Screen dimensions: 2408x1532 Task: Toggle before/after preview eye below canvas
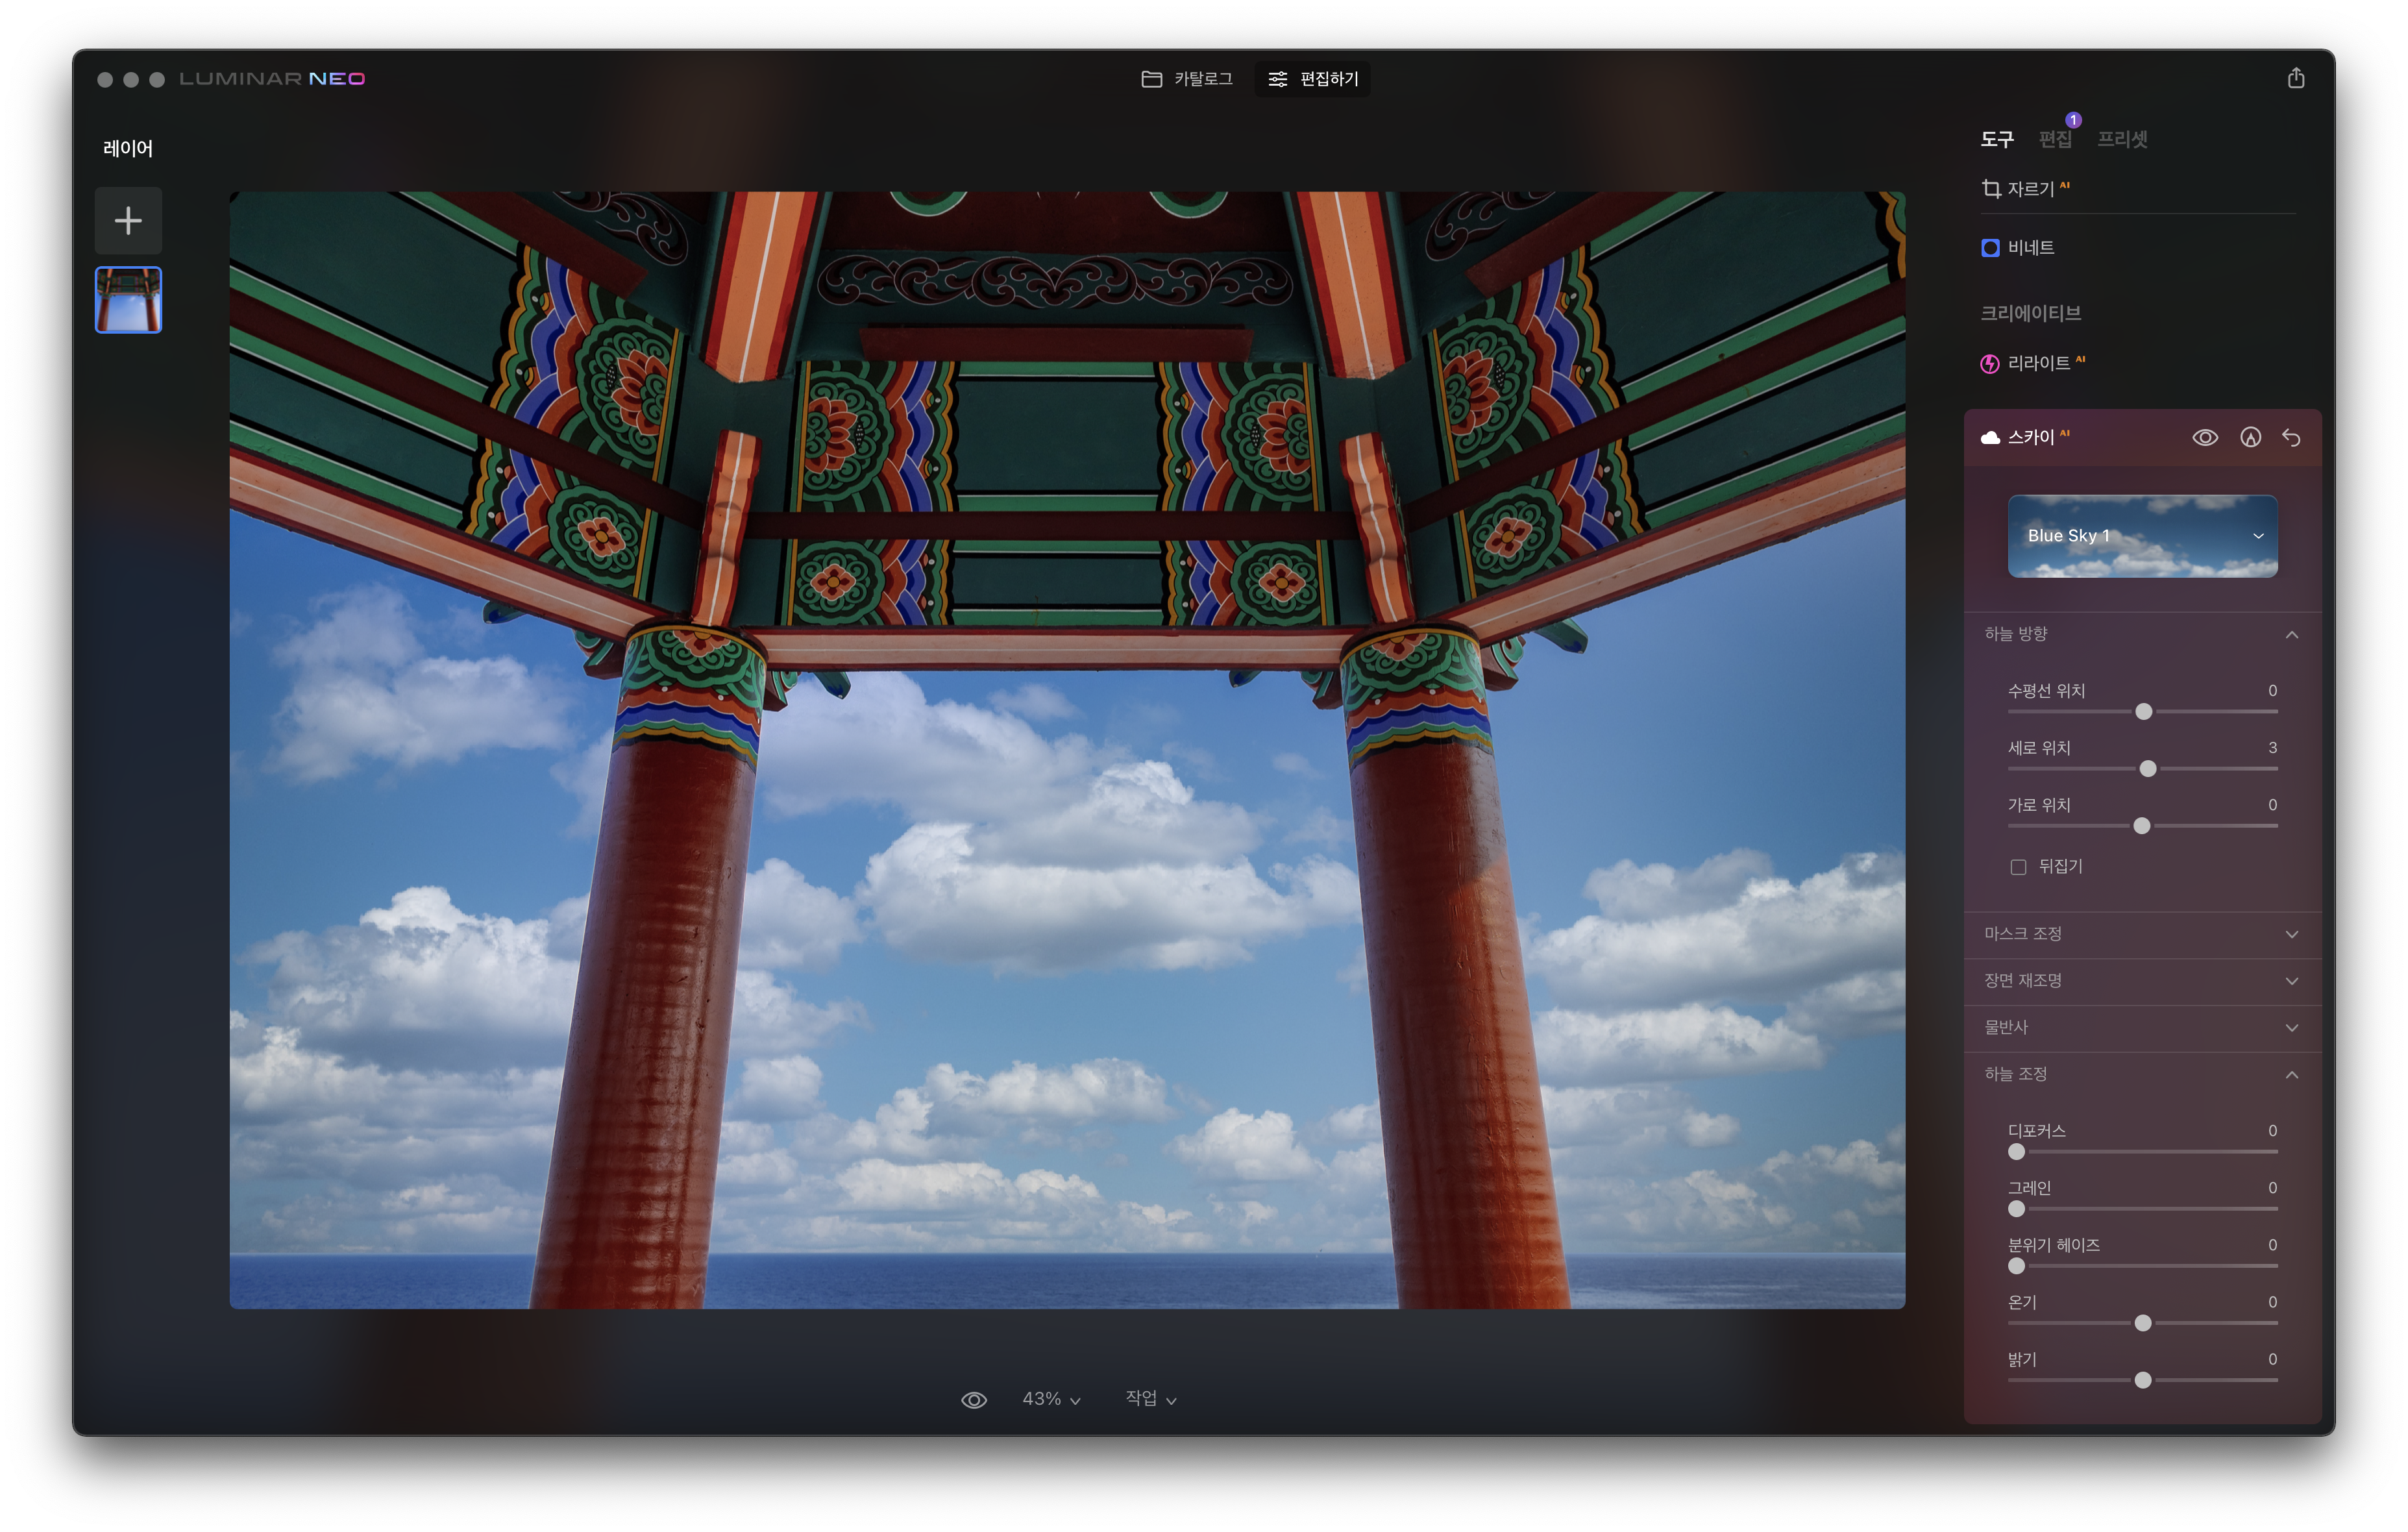coord(973,1399)
